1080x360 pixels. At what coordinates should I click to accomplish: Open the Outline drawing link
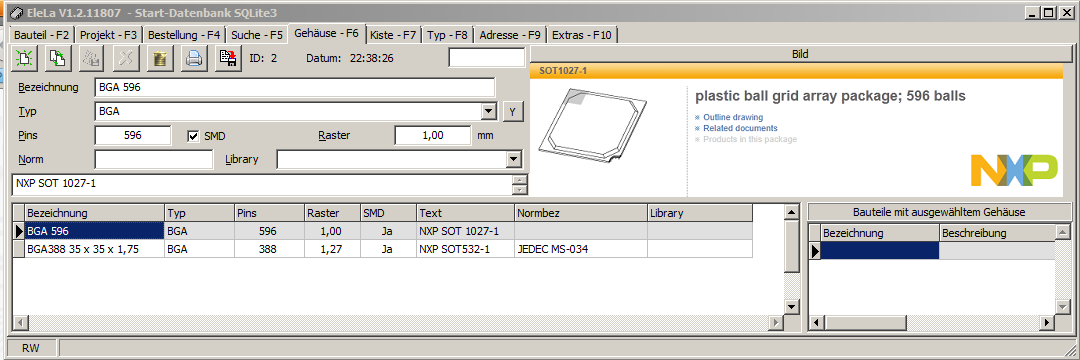coord(733,118)
